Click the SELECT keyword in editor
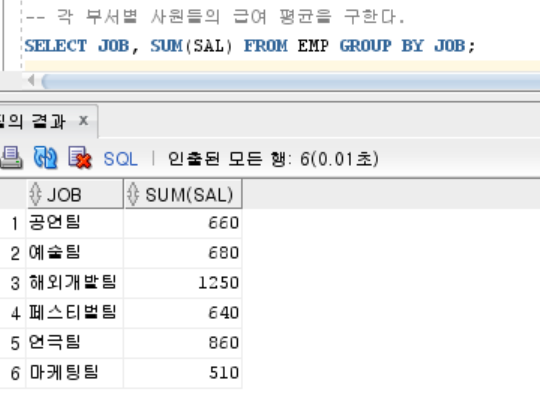The height and width of the screenshot is (399, 540). [56, 46]
